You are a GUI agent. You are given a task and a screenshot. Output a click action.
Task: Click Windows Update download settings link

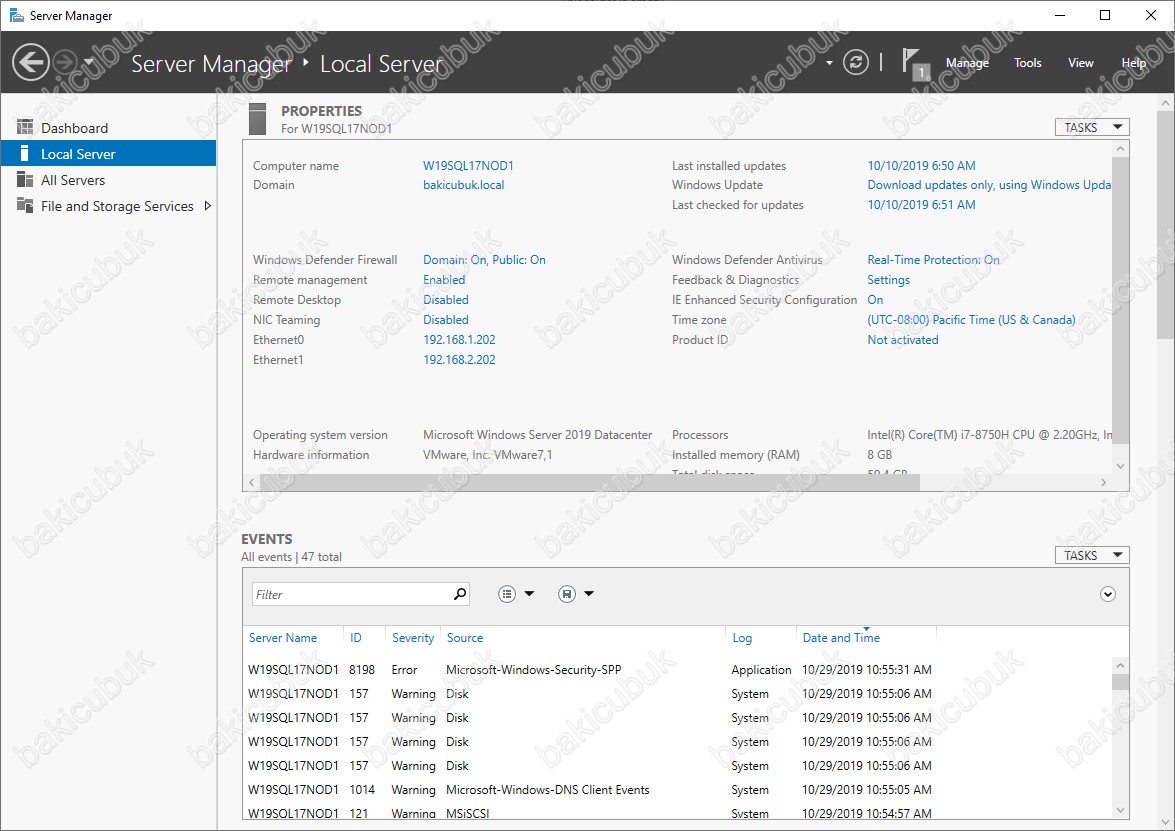click(988, 184)
